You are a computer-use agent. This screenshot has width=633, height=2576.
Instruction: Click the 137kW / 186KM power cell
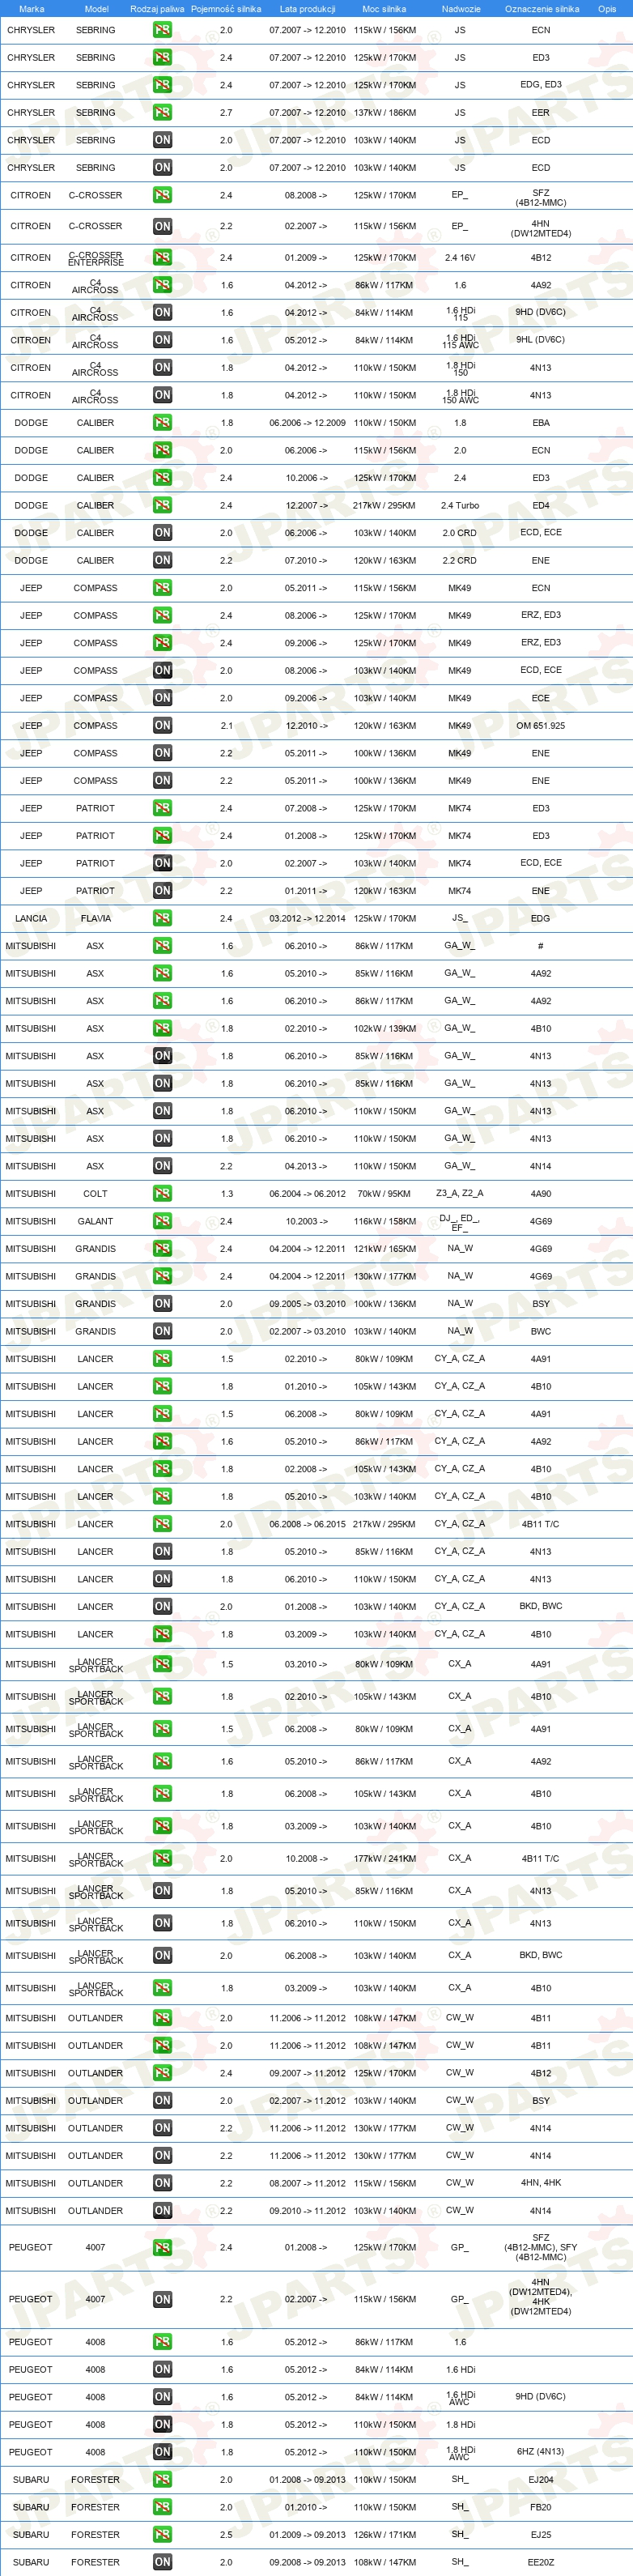[x=384, y=113]
